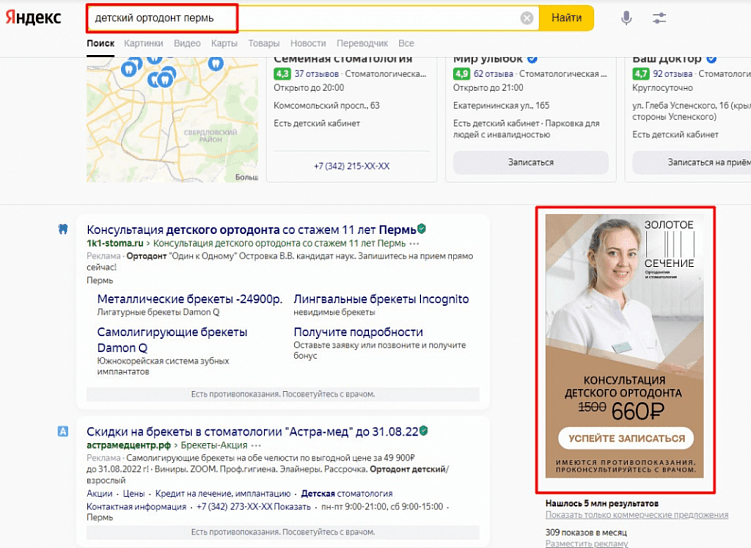Click verified badge next to Ваш Доктор

point(711,59)
